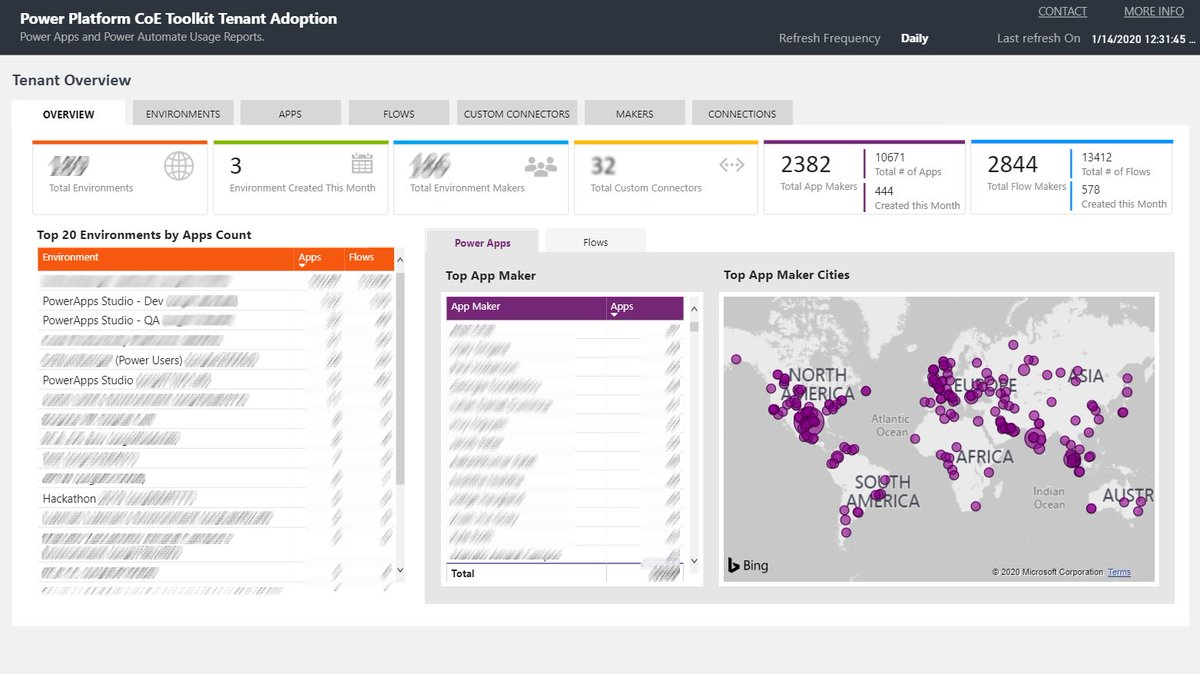Viewport: 1200px width, 674px height.
Task: Click the 2382 Total App Makers value
Action: point(806,165)
